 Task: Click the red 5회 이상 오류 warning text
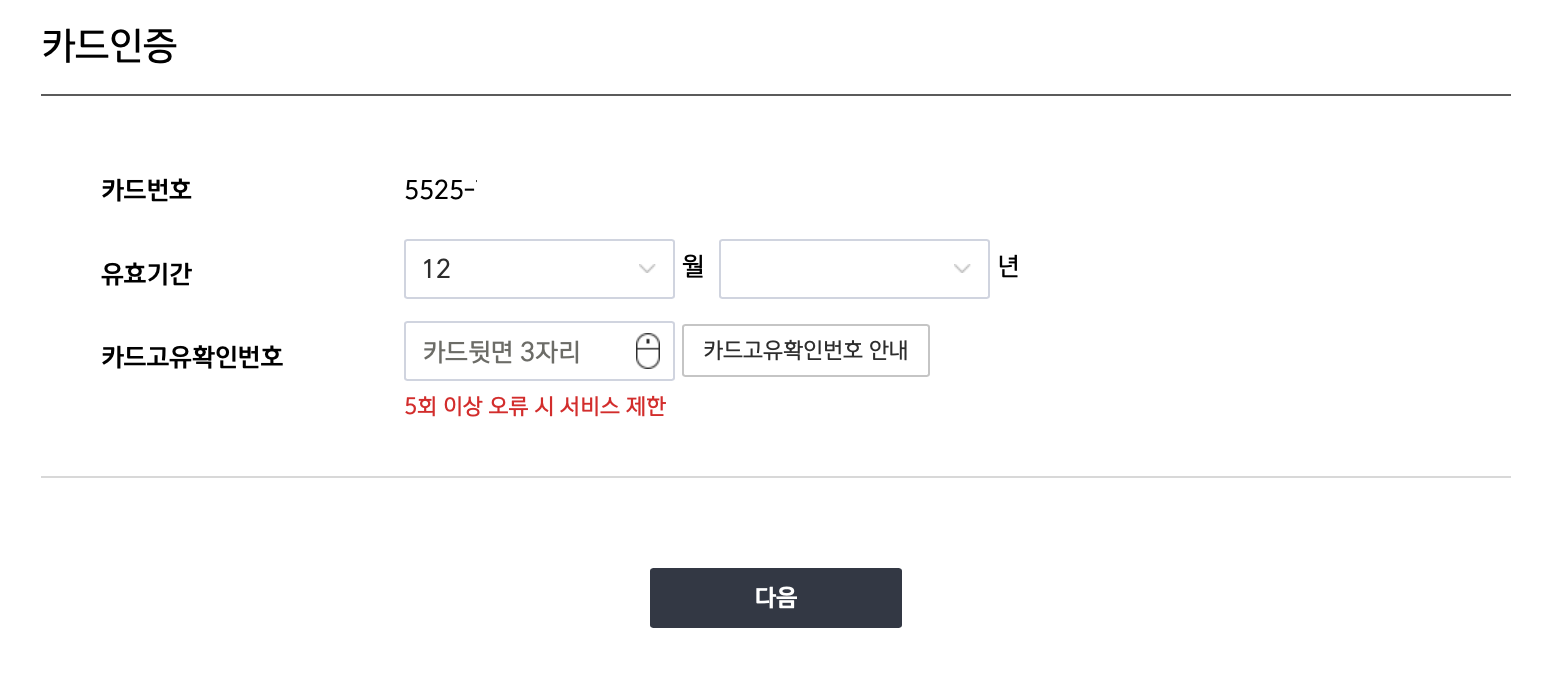535,406
